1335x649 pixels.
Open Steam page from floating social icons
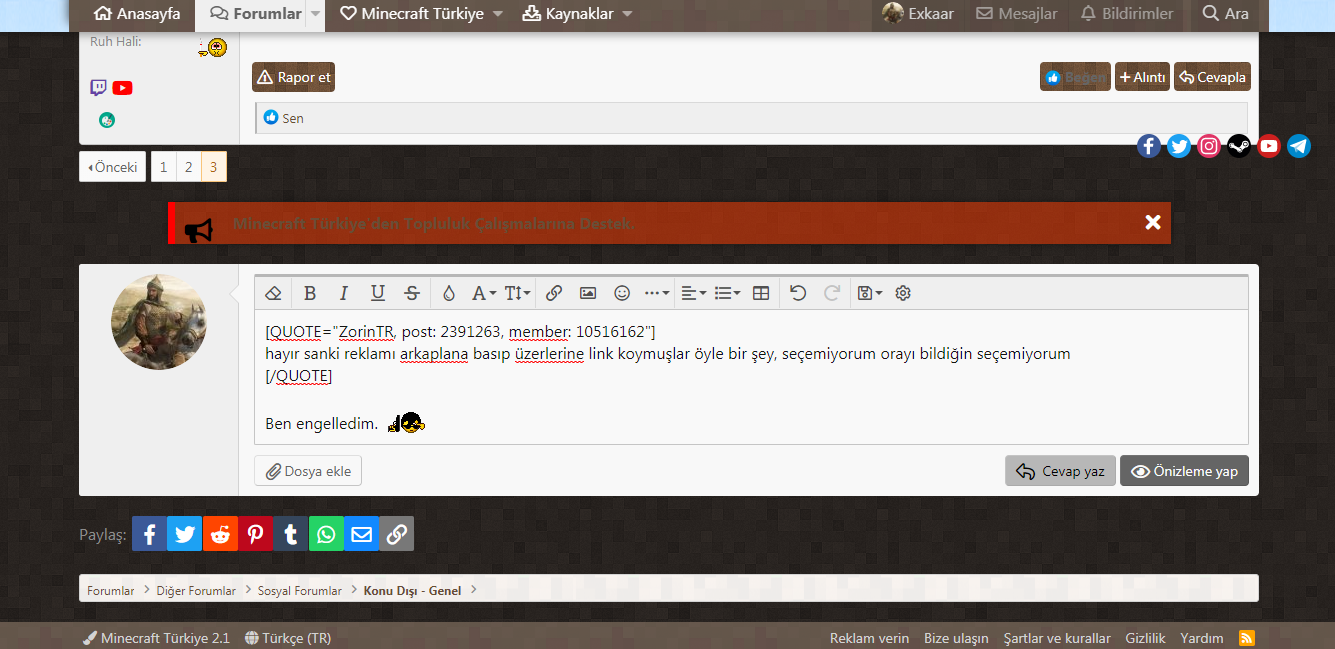pos(1239,146)
